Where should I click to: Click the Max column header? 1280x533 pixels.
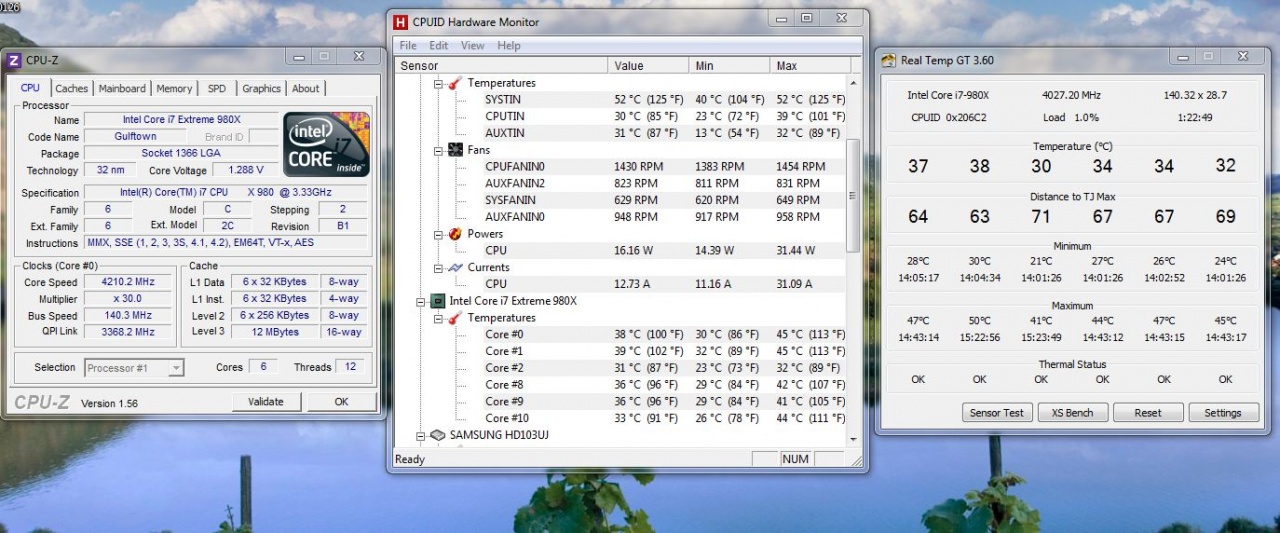coord(809,66)
